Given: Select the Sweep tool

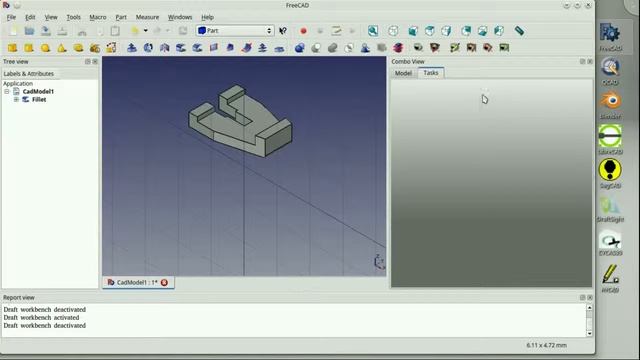Looking at the screenshot, I should coord(246,48).
